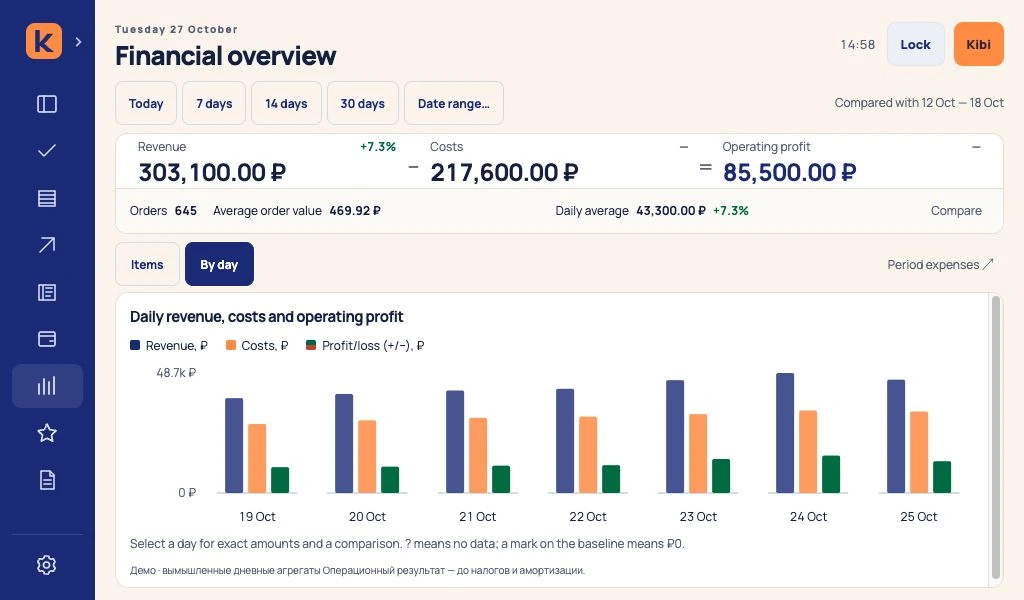Click the arrow icon beside Period expenses

point(988,264)
